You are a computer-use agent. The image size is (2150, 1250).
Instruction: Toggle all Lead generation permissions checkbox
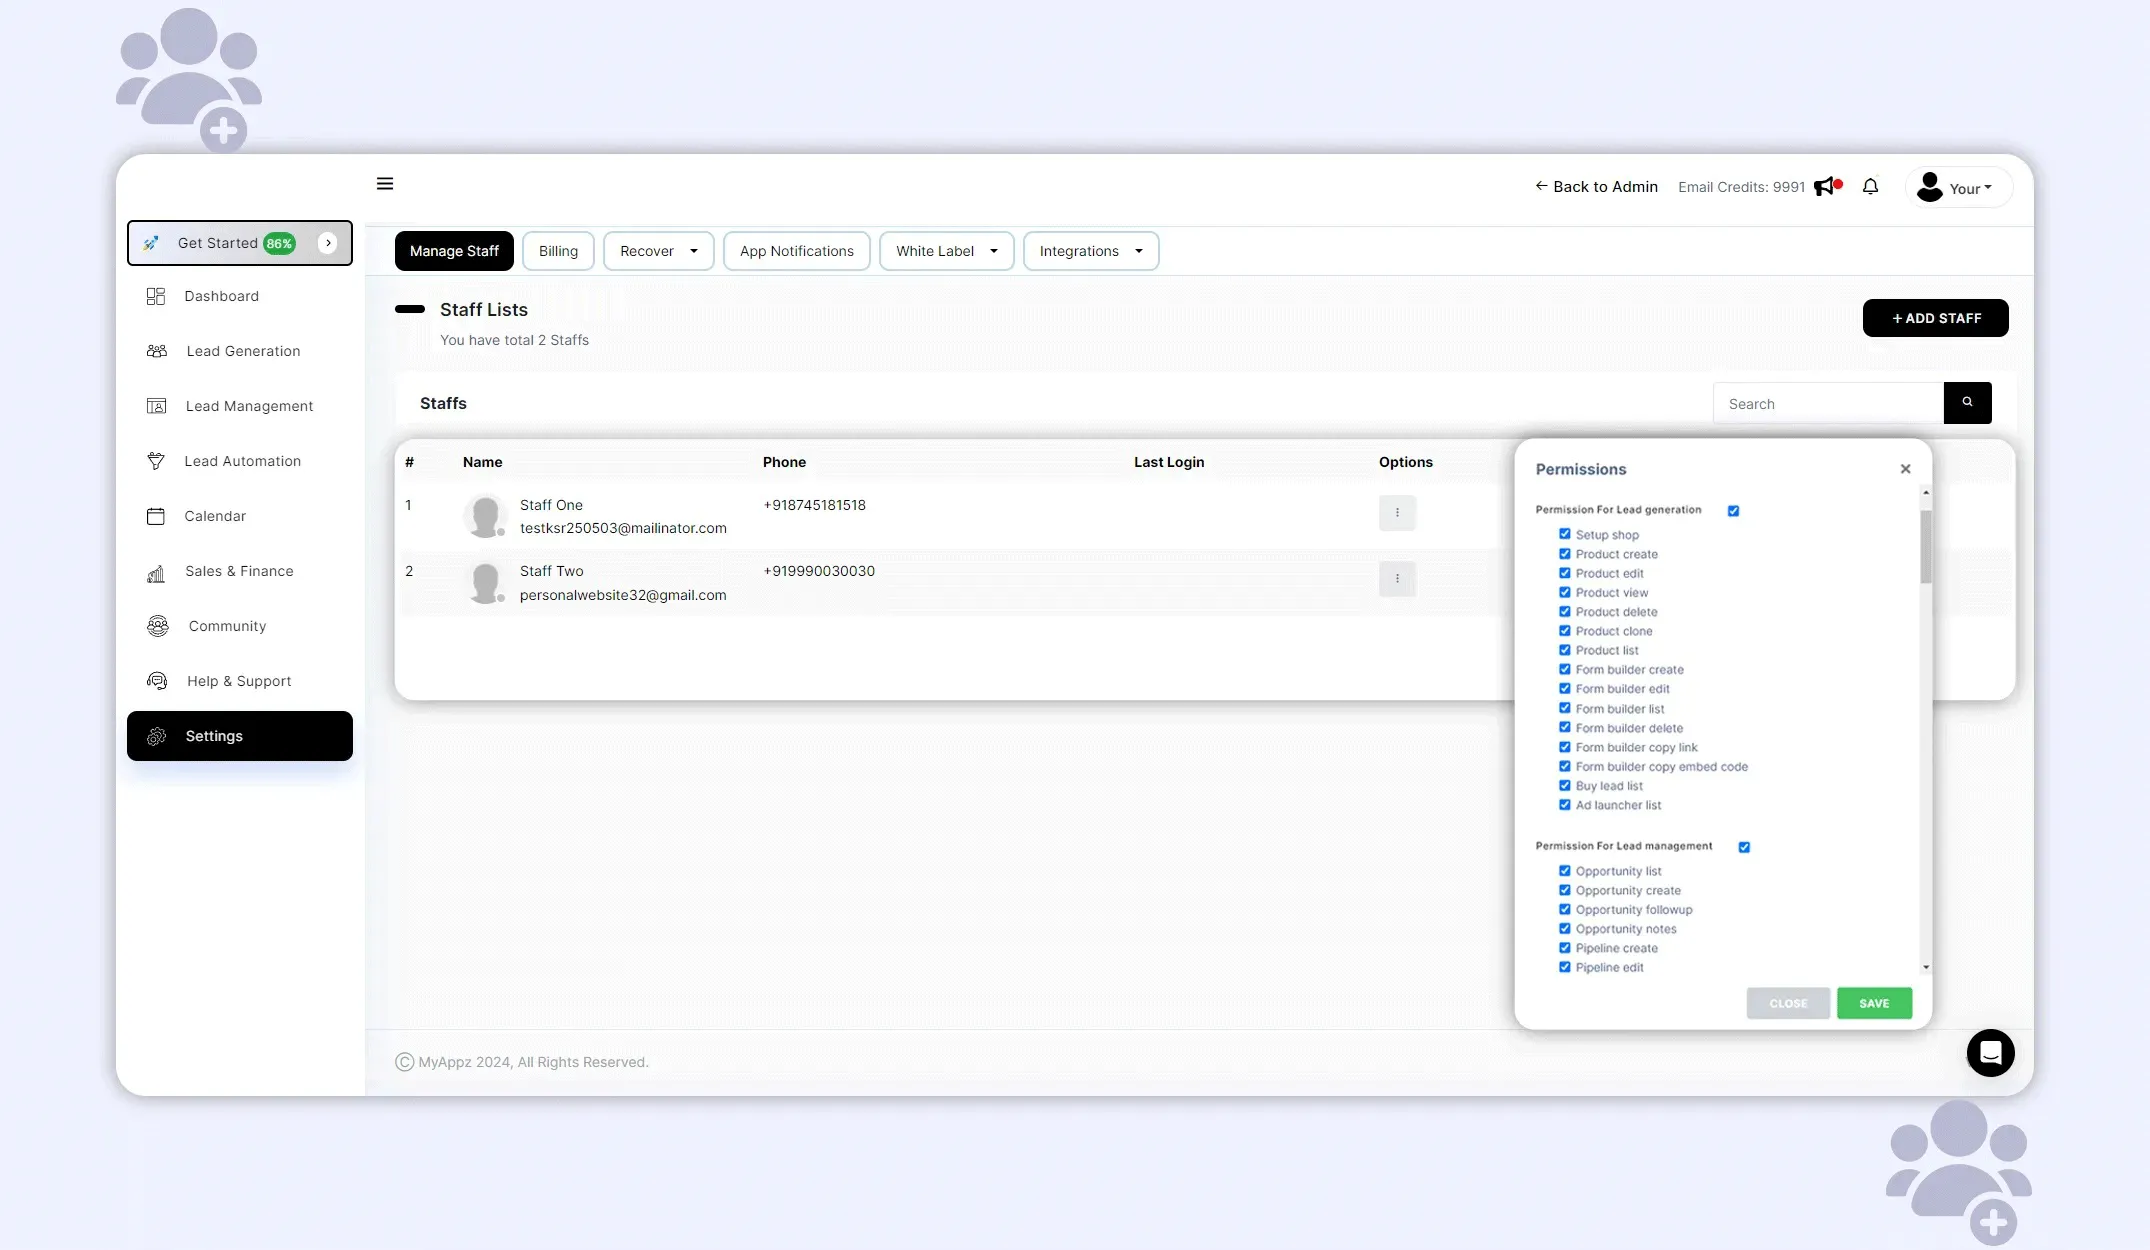click(x=1733, y=511)
